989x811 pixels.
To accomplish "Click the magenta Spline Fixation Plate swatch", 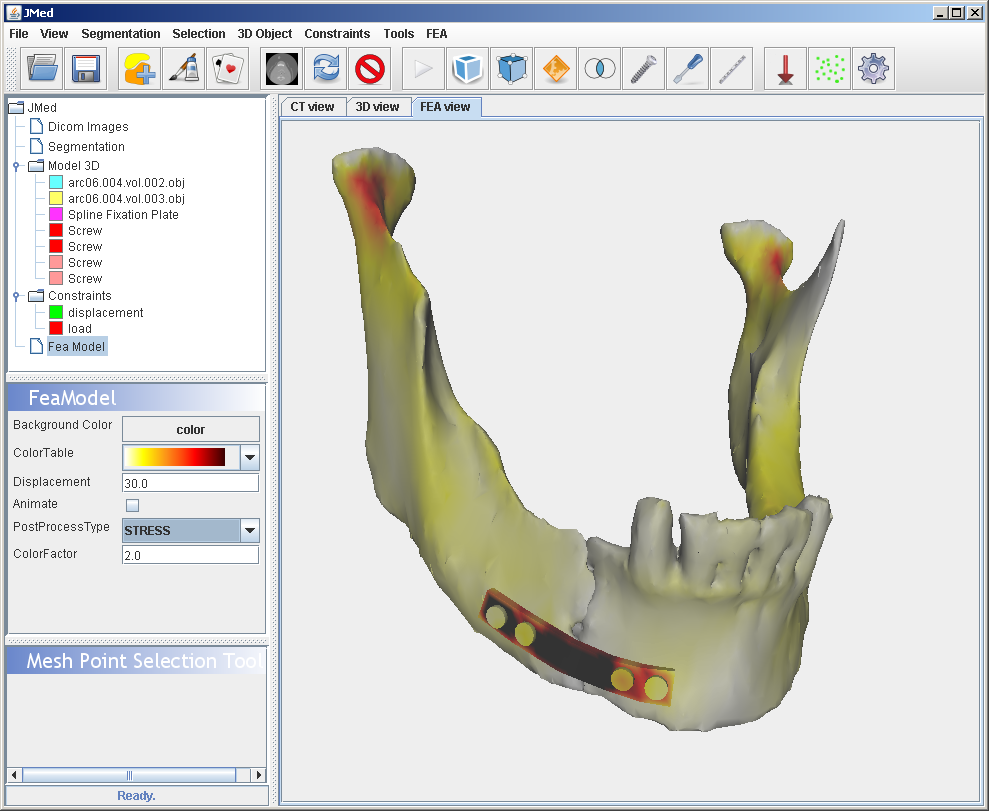I will click(x=56, y=215).
